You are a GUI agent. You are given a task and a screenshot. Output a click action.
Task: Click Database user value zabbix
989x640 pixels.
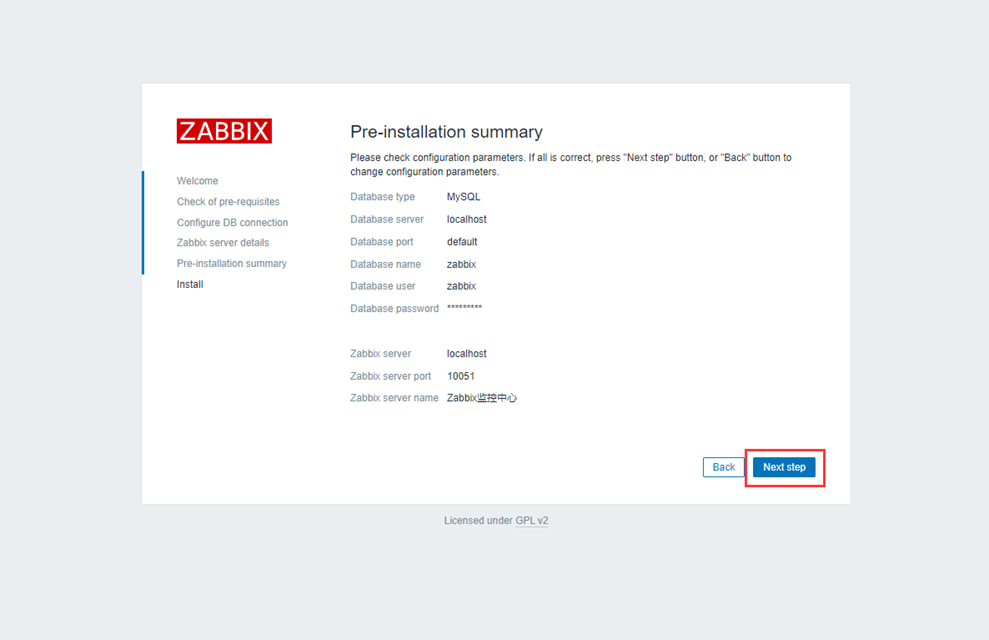[x=462, y=286]
